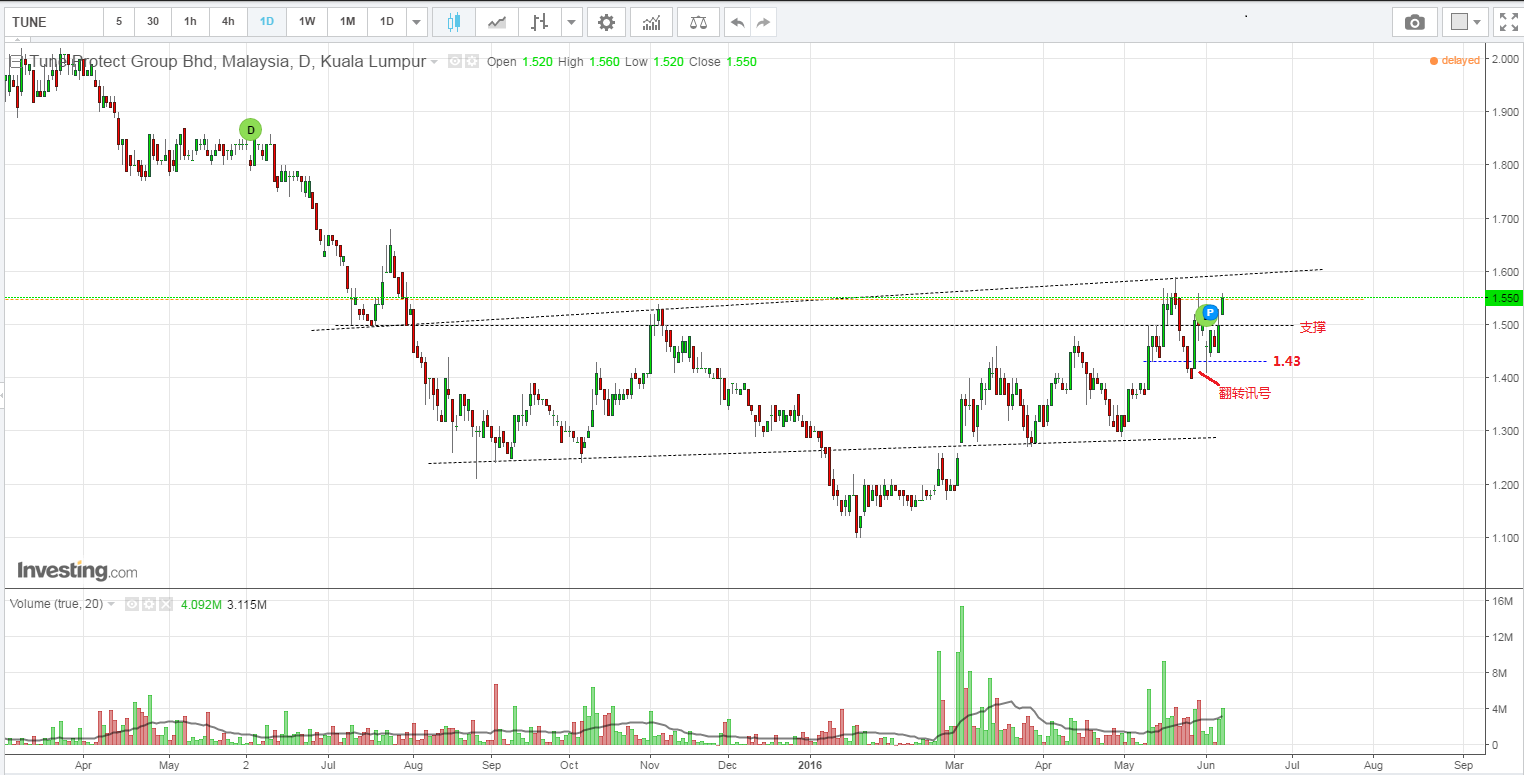Screen dimensions: 1524x775
Task: Click the Sep label at far right of time axis
Action: (x=1463, y=764)
